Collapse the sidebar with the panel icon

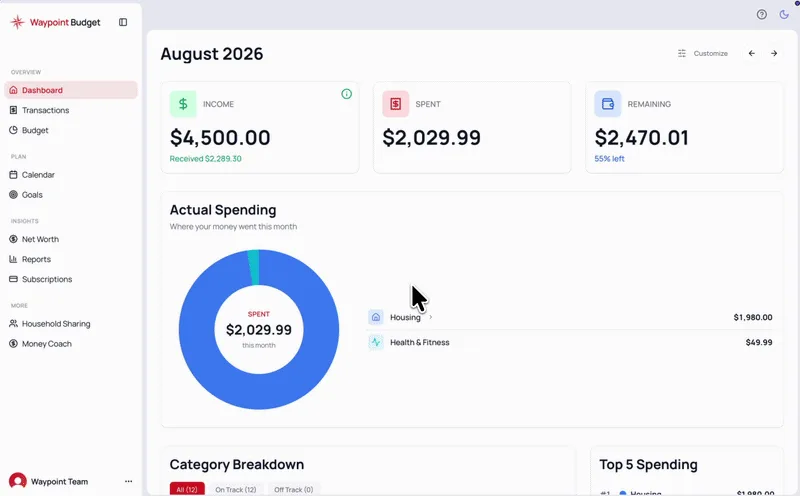point(123,22)
